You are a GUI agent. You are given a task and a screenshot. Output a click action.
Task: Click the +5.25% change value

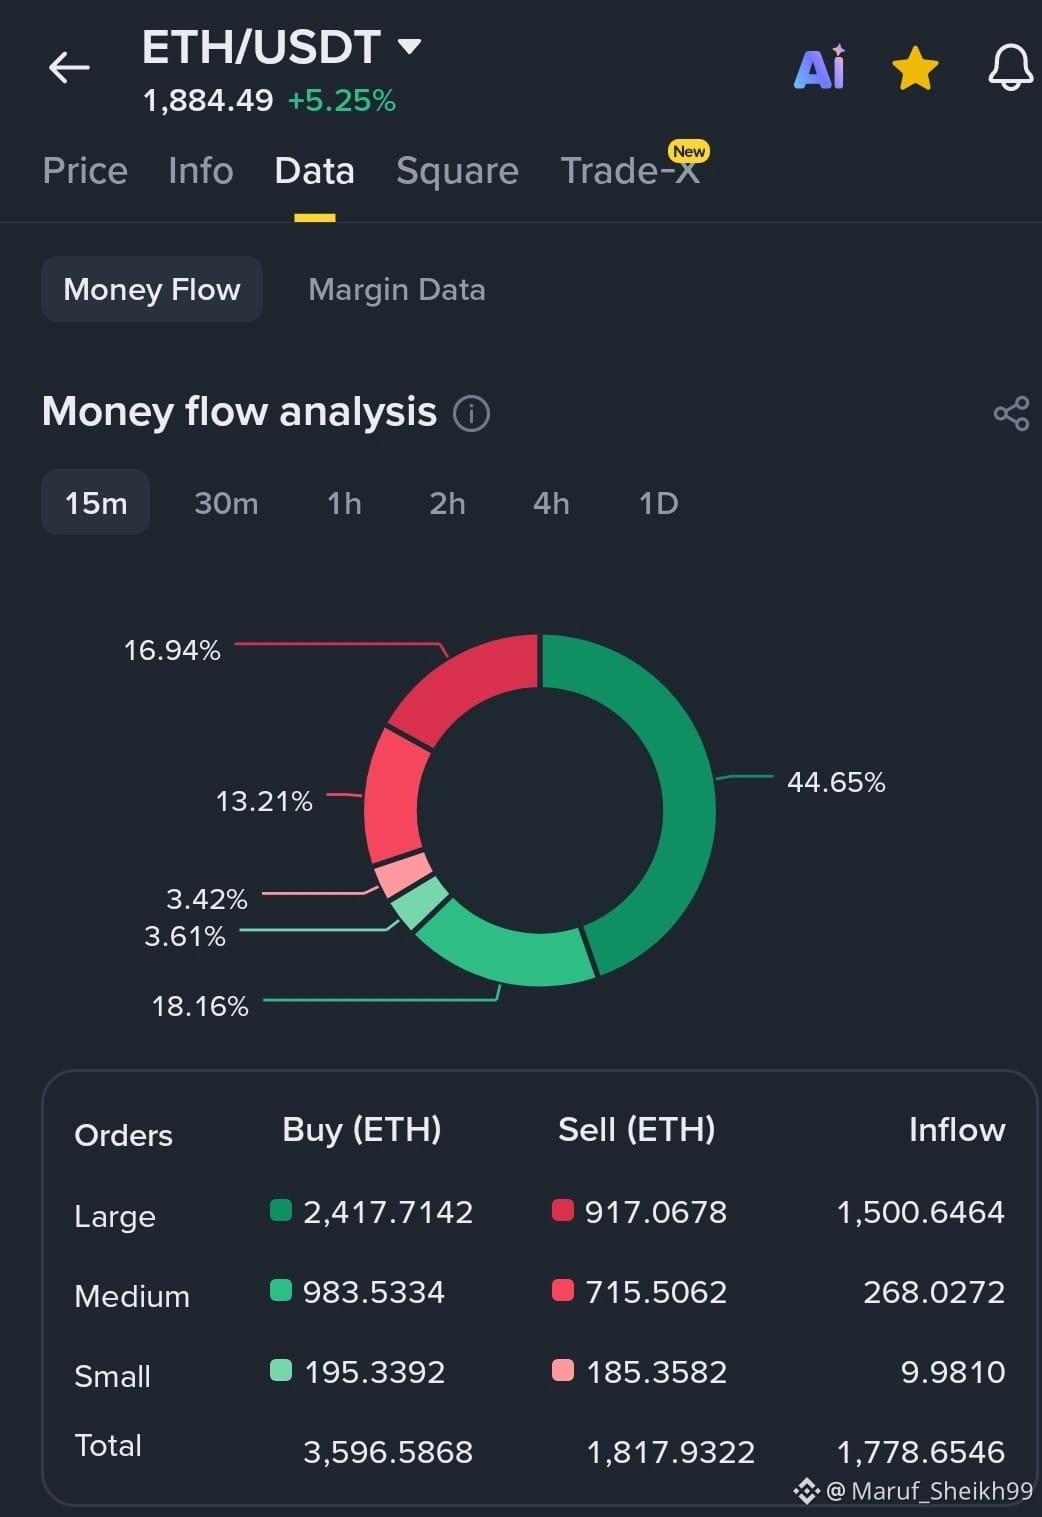pyautogui.click(x=342, y=101)
